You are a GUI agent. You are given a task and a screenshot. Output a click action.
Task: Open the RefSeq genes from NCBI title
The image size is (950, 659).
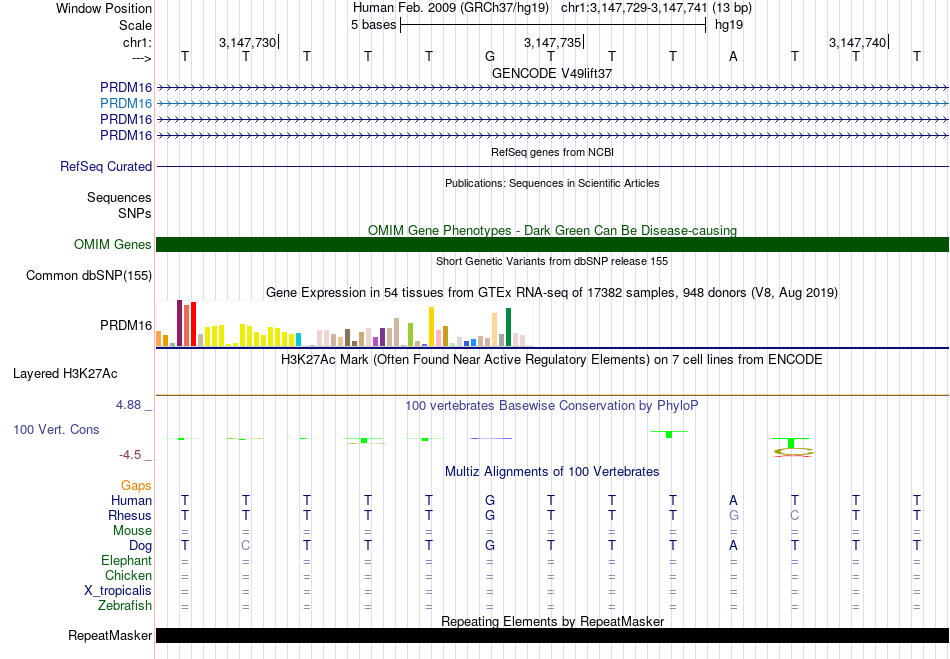point(552,152)
